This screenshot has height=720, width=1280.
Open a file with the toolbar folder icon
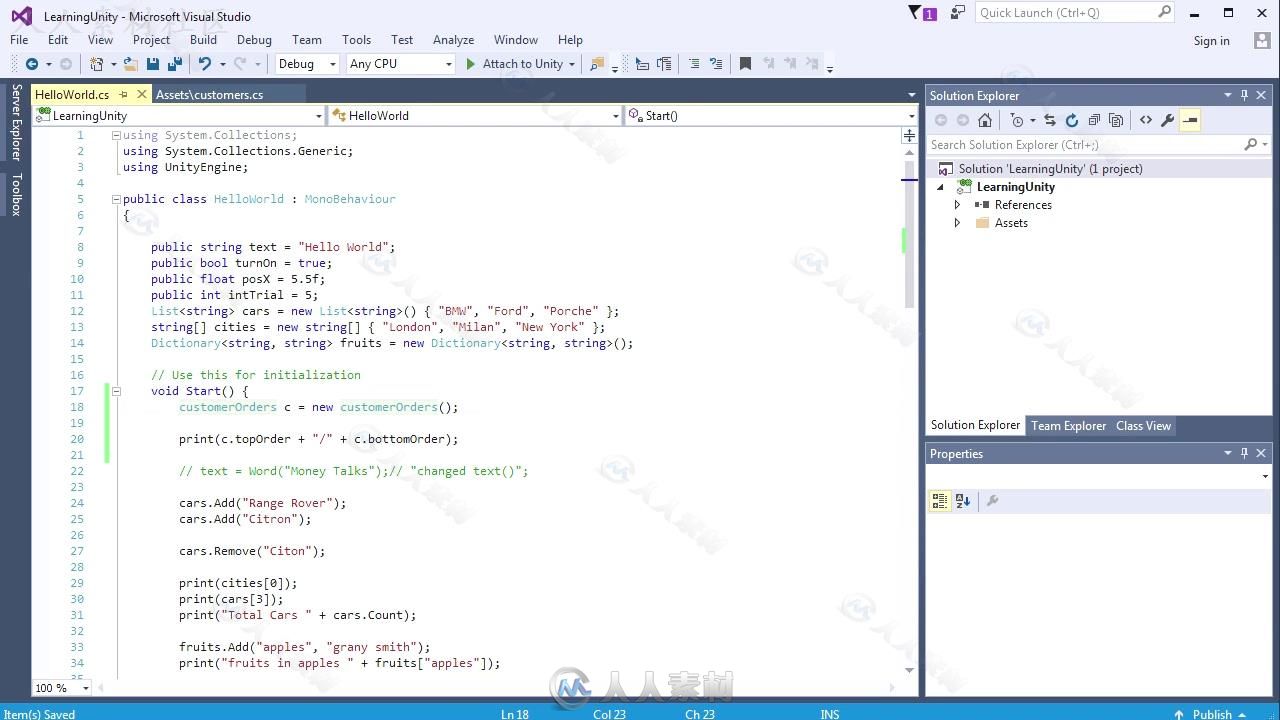click(x=130, y=64)
